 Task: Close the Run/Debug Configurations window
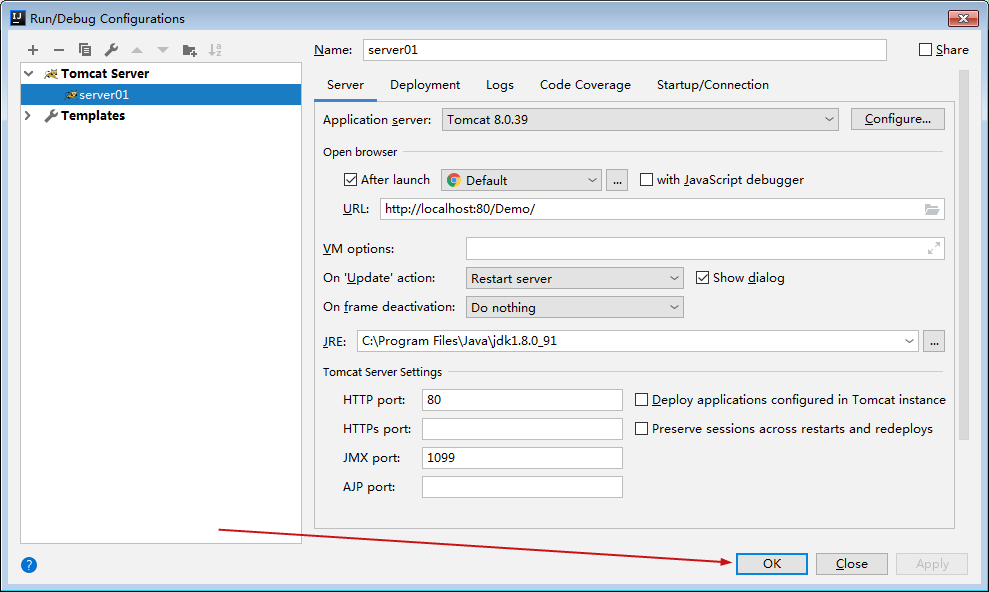(963, 18)
